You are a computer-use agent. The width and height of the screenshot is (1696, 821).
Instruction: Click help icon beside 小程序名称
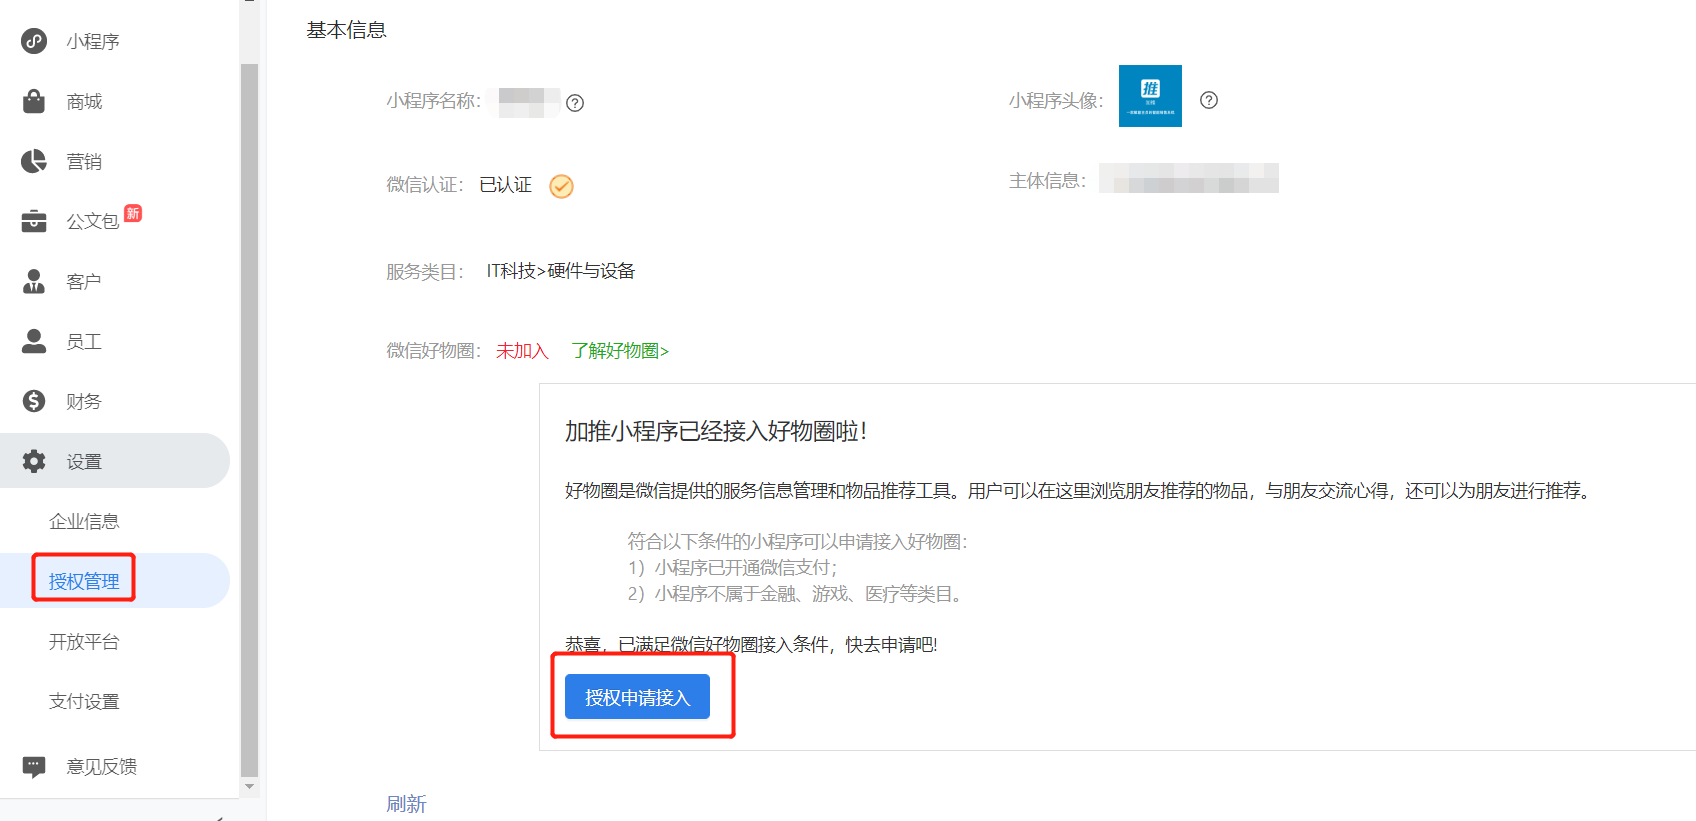point(575,102)
